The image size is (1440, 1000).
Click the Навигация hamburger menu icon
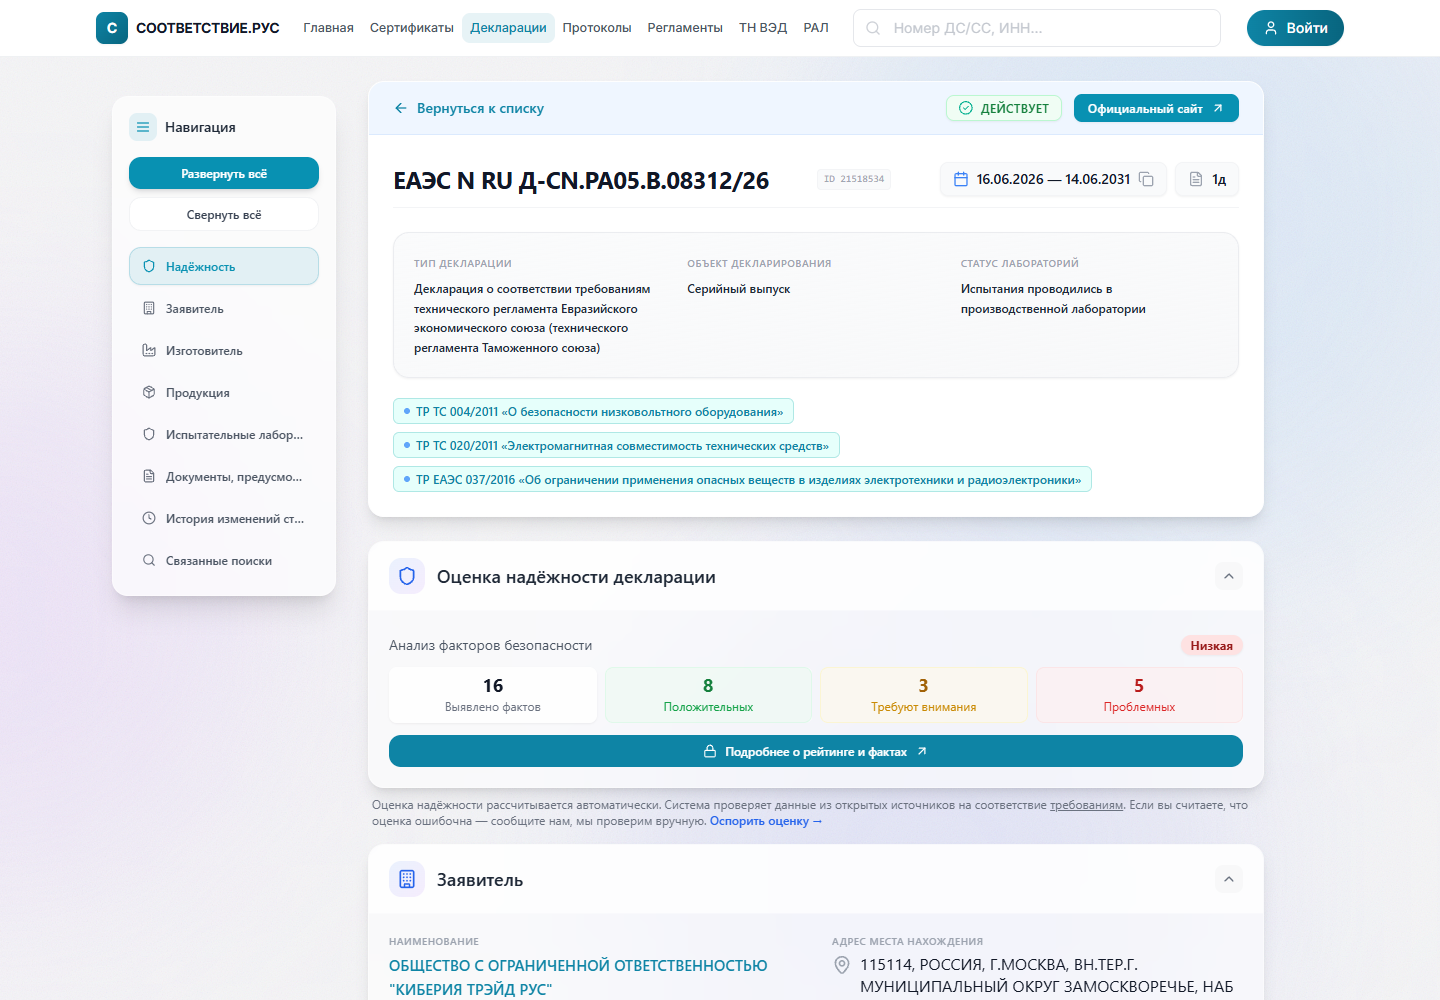pyautogui.click(x=143, y=127)
